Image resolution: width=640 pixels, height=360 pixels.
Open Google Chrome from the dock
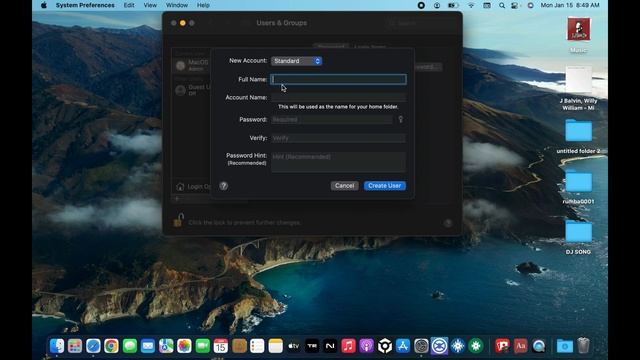111,346
